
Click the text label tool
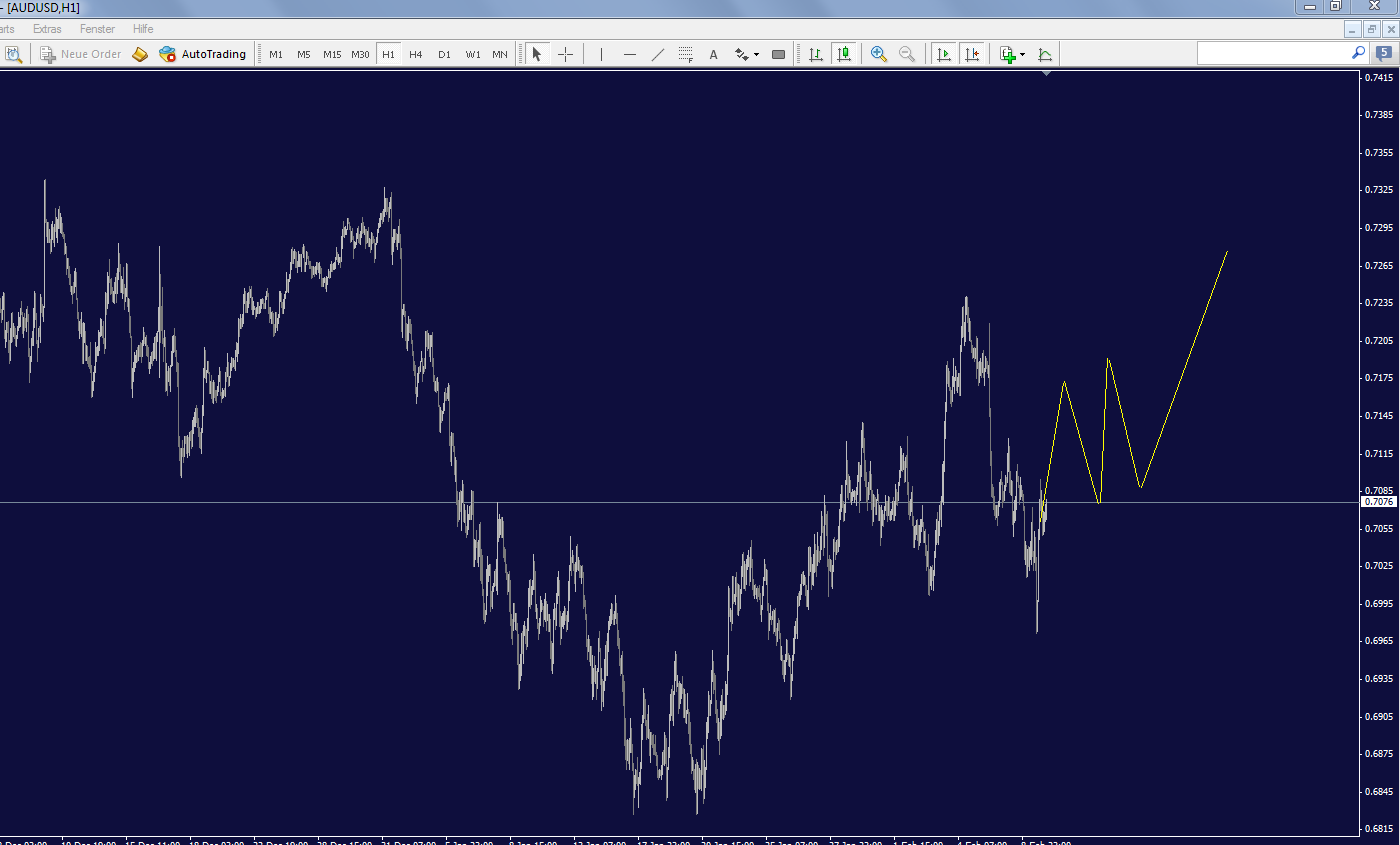pyautogui.click(x=713, y=54)
